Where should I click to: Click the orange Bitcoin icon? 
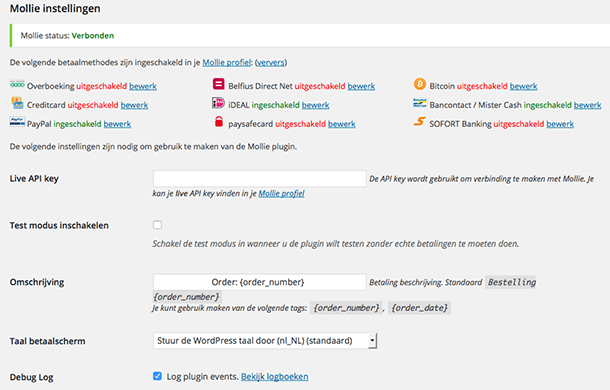(x=420, y=84)
